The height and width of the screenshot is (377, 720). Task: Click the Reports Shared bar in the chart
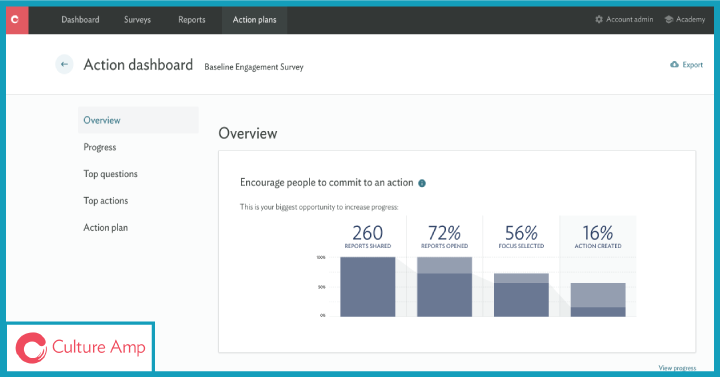pos(368,287)
